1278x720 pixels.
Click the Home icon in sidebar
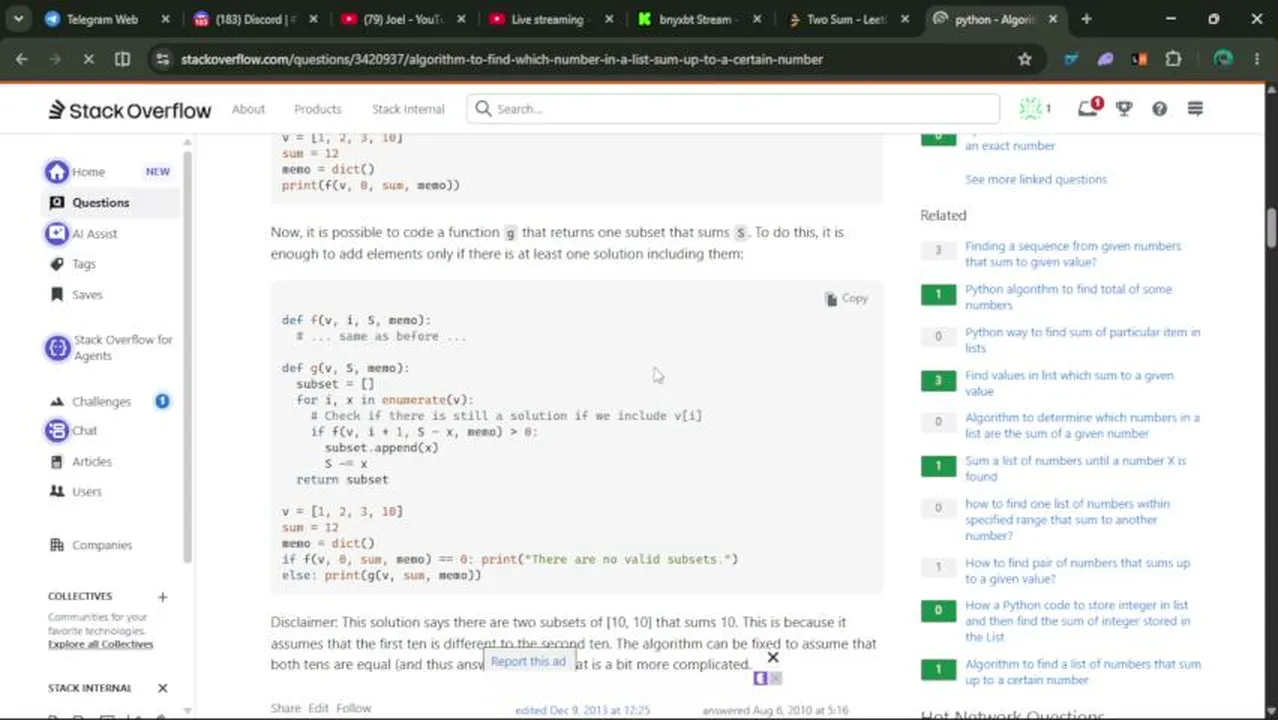tap(57, 172)
